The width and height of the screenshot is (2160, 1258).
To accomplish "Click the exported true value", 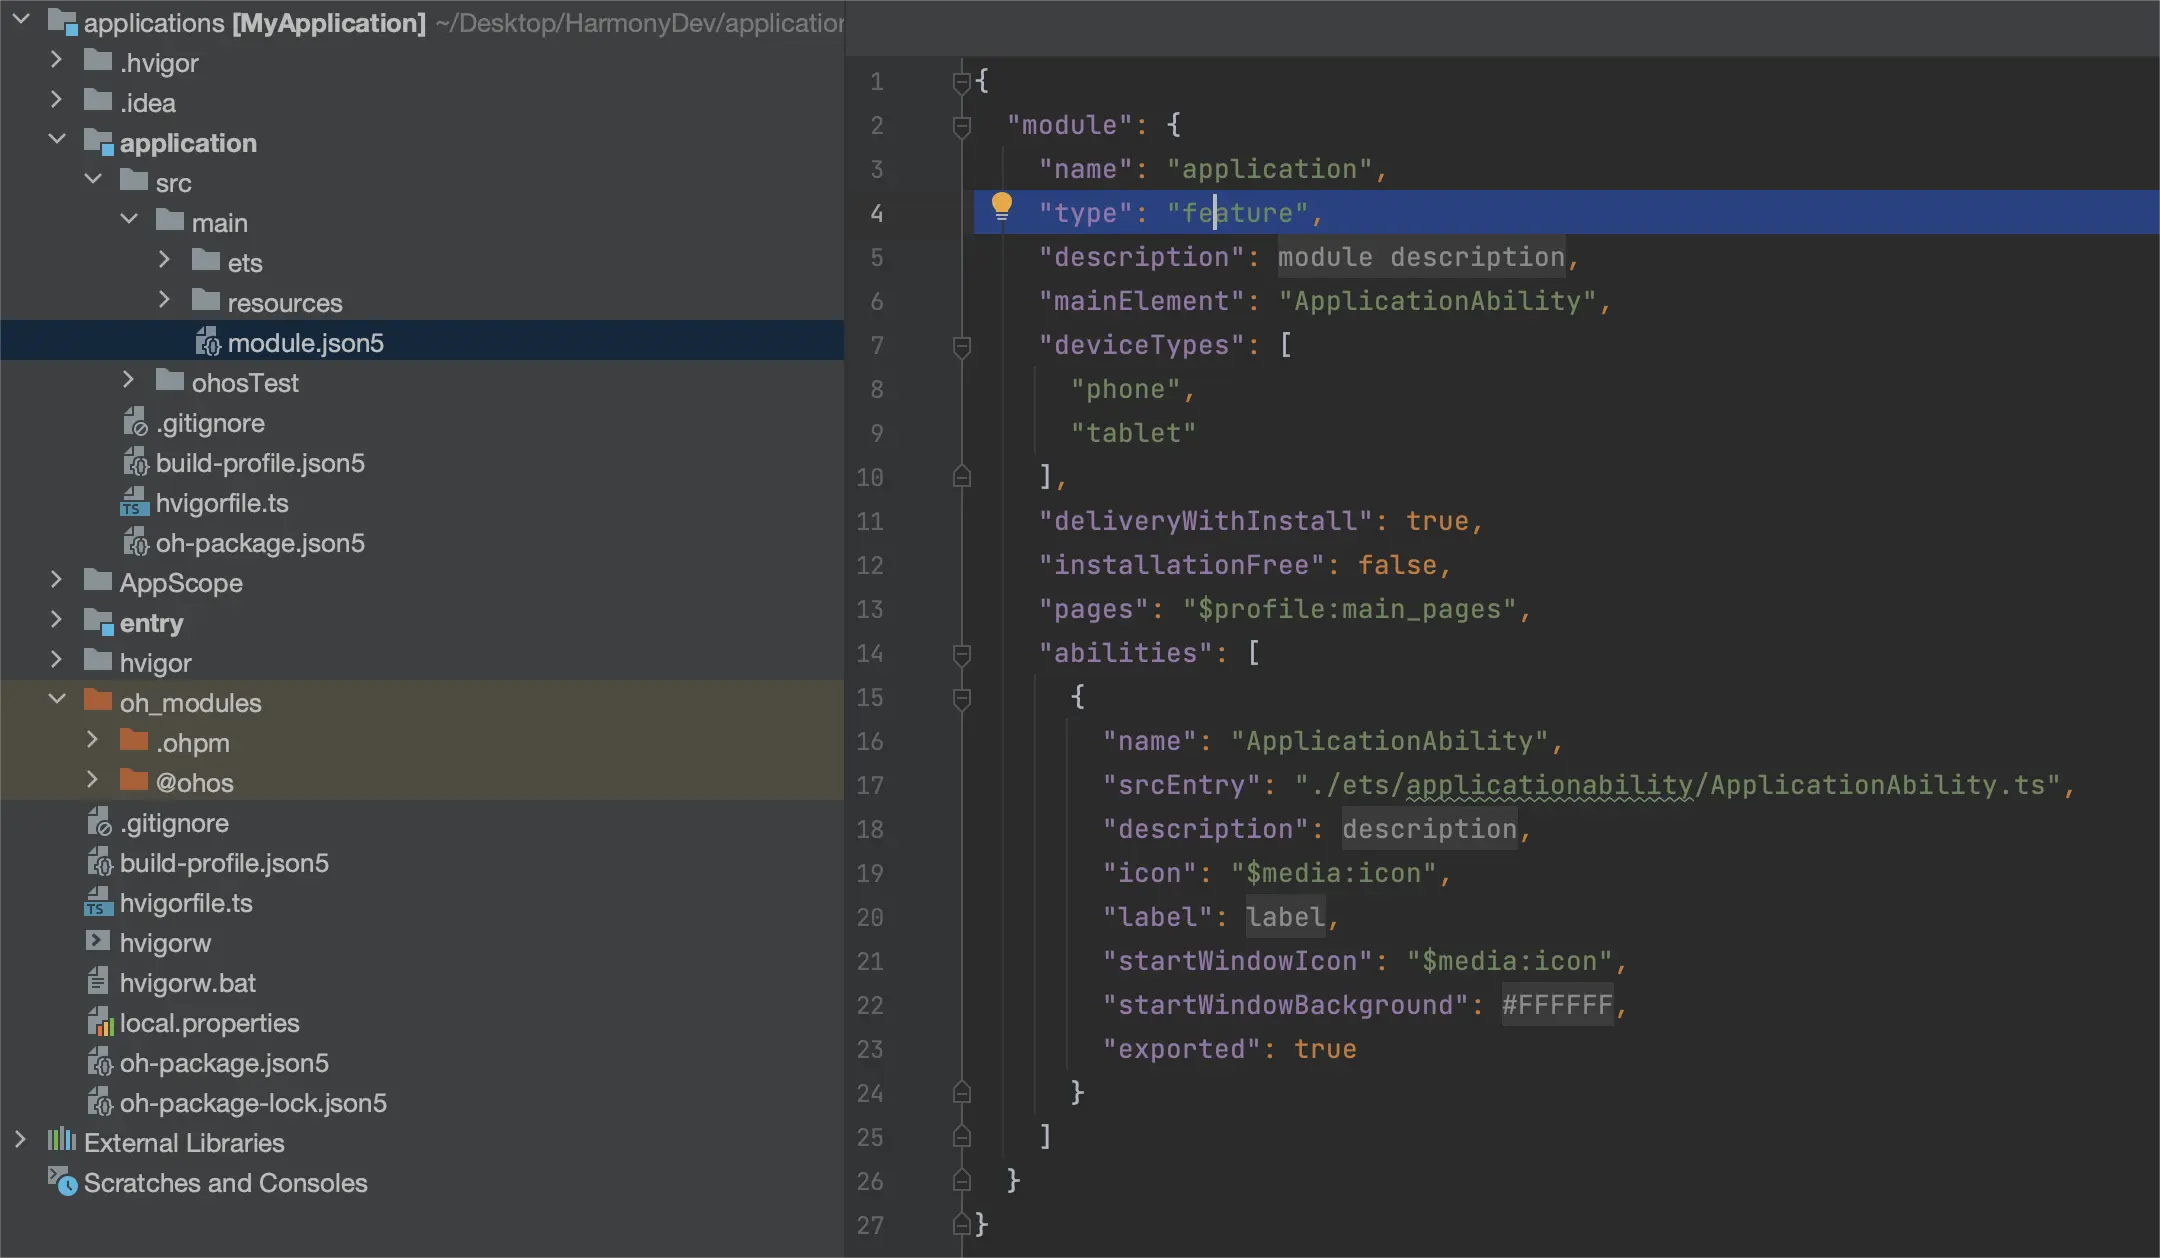I will [1325, 1049].
